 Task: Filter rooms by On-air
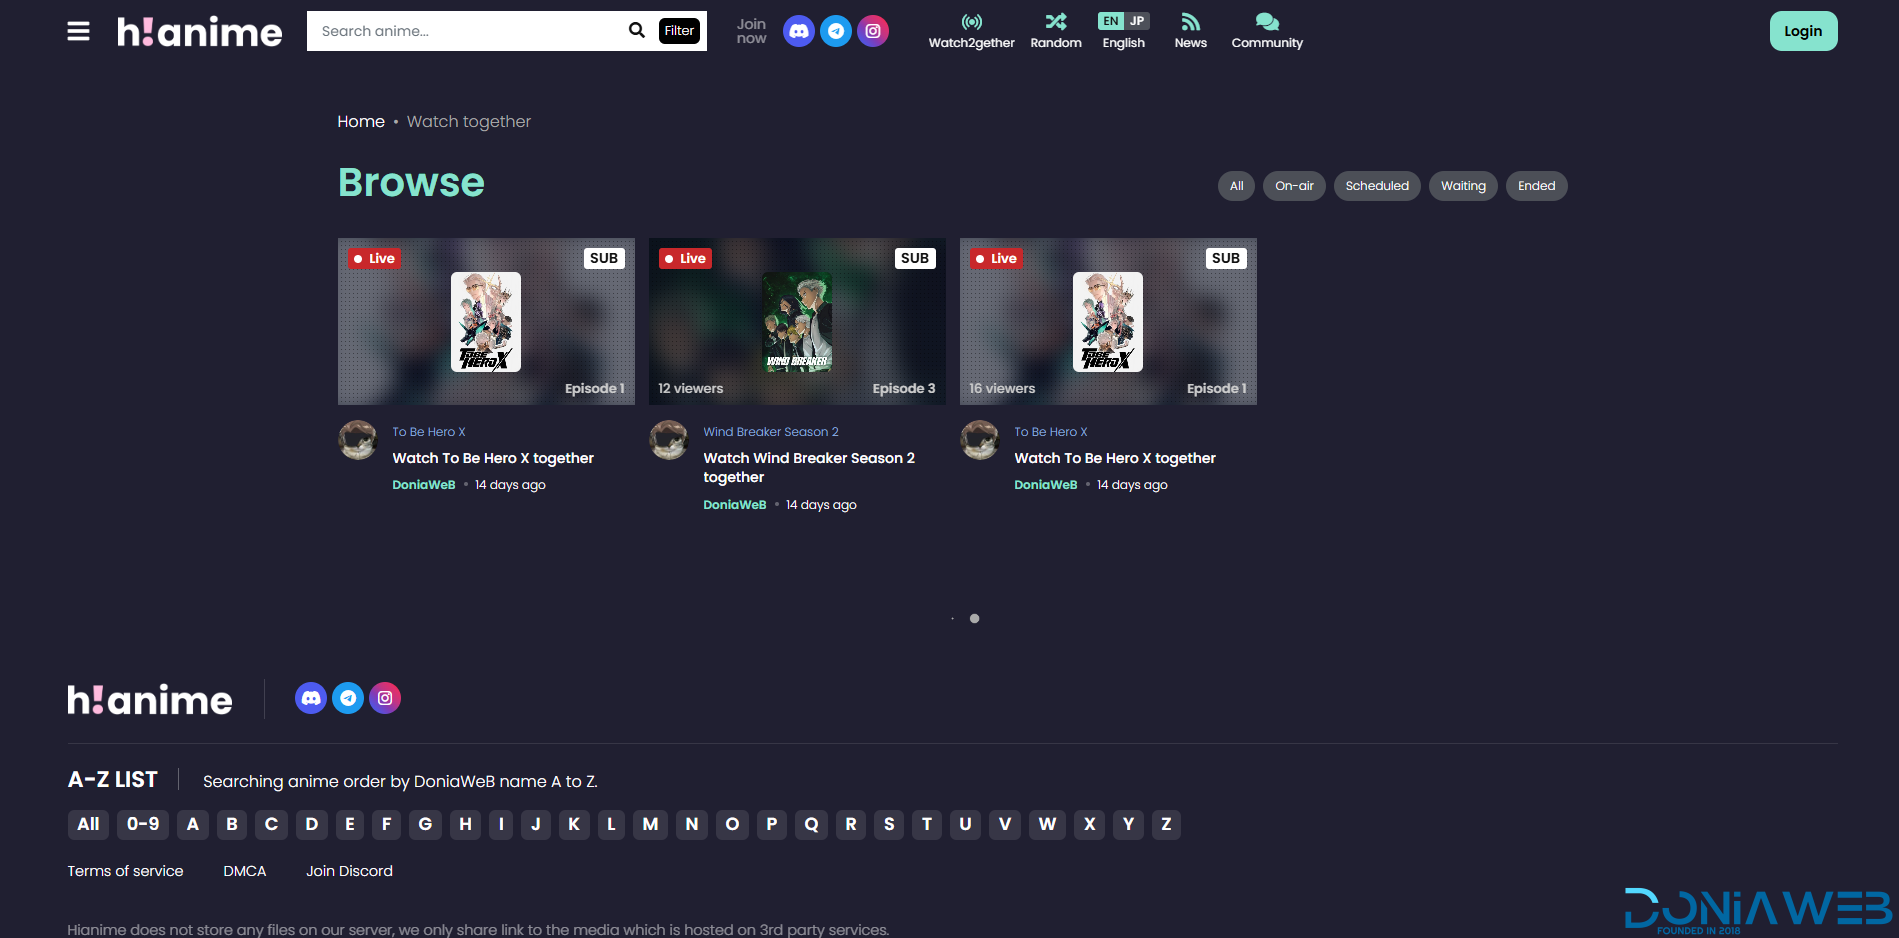pos(1294,186)
